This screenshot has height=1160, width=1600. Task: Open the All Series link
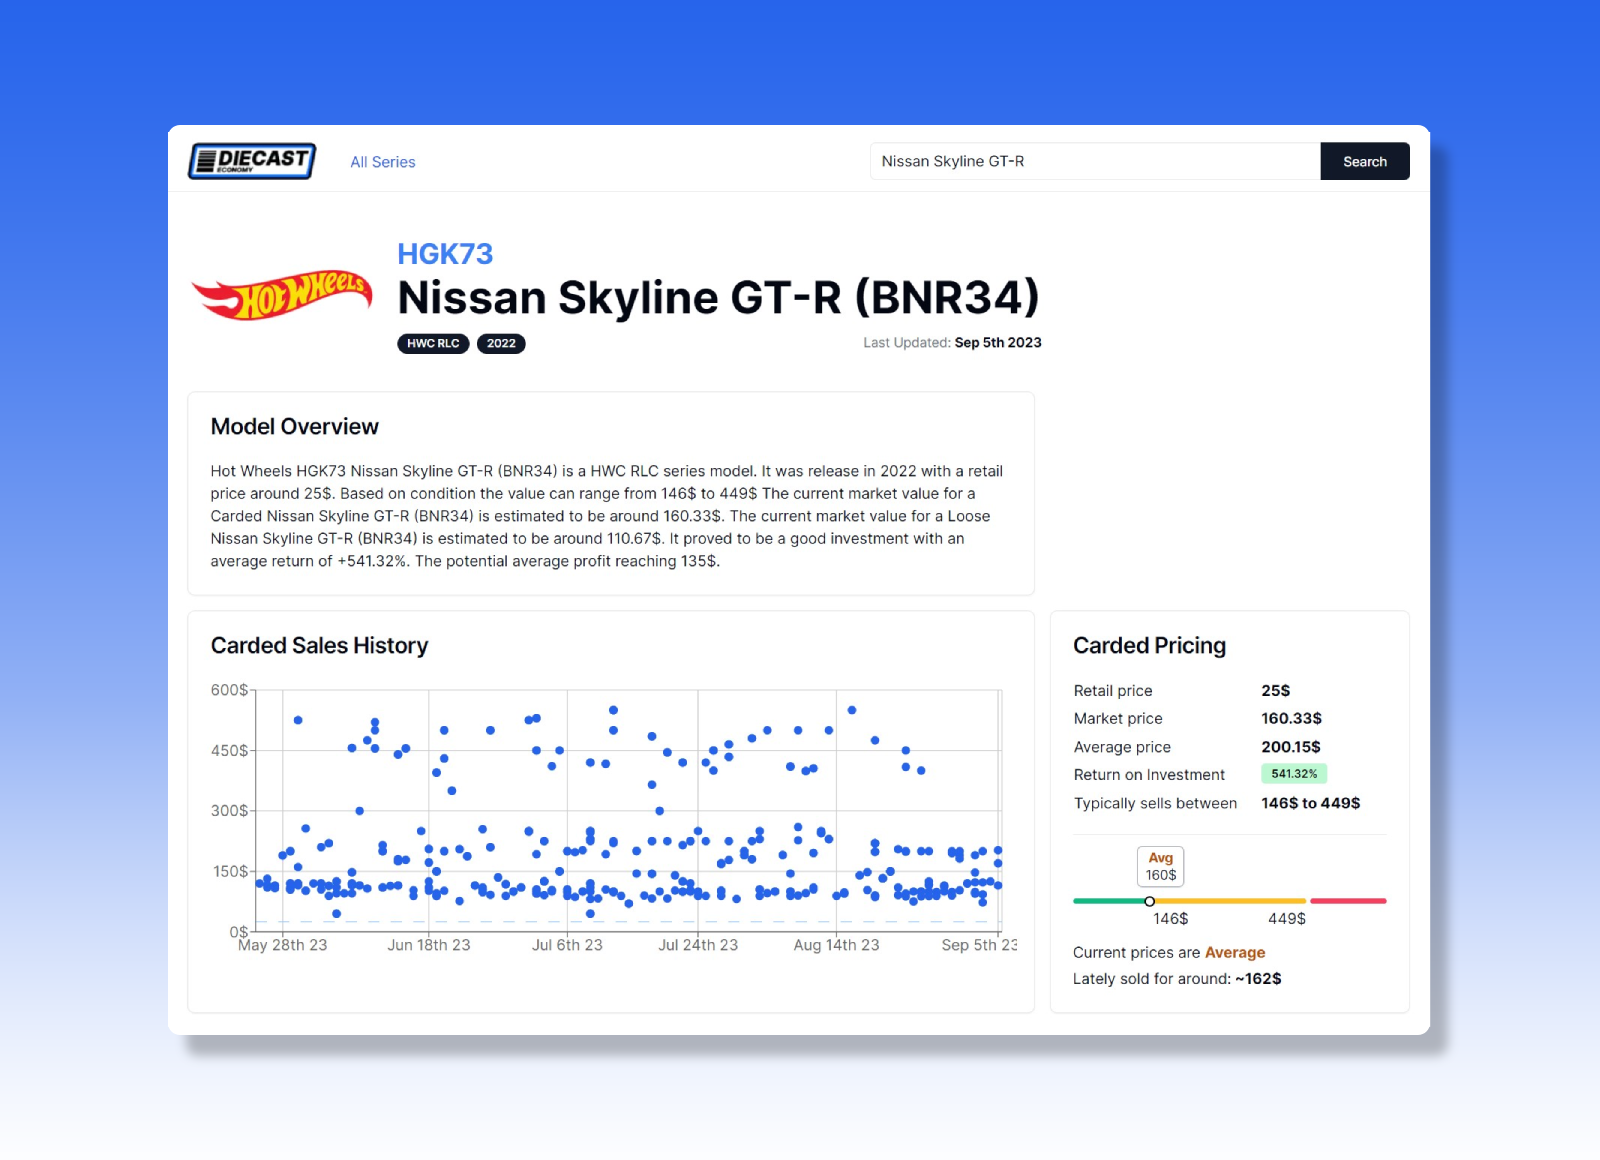pos(382,162)
